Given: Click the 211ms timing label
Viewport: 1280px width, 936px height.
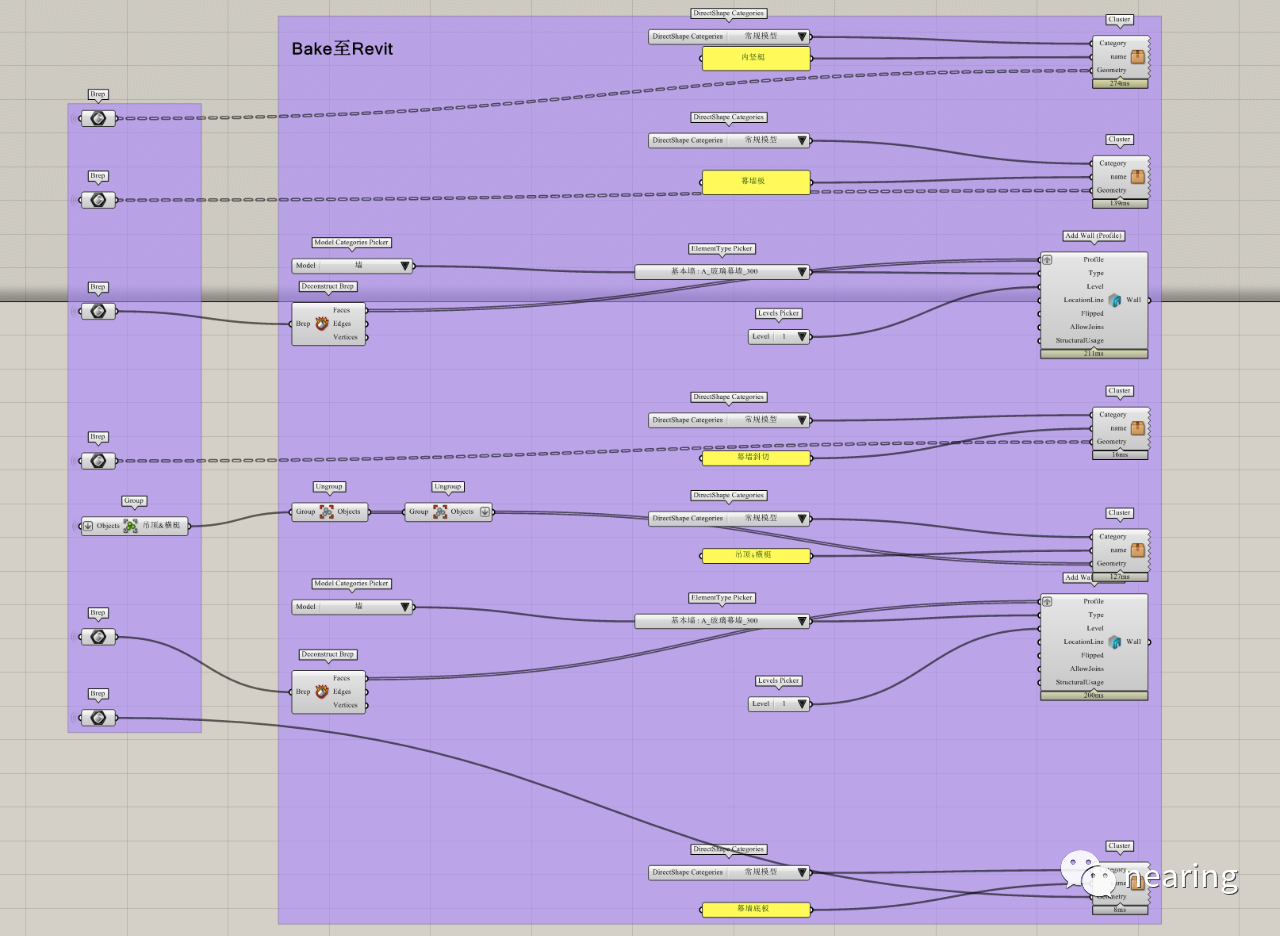Looking at the screenshot, I should tap(1094, 354).
